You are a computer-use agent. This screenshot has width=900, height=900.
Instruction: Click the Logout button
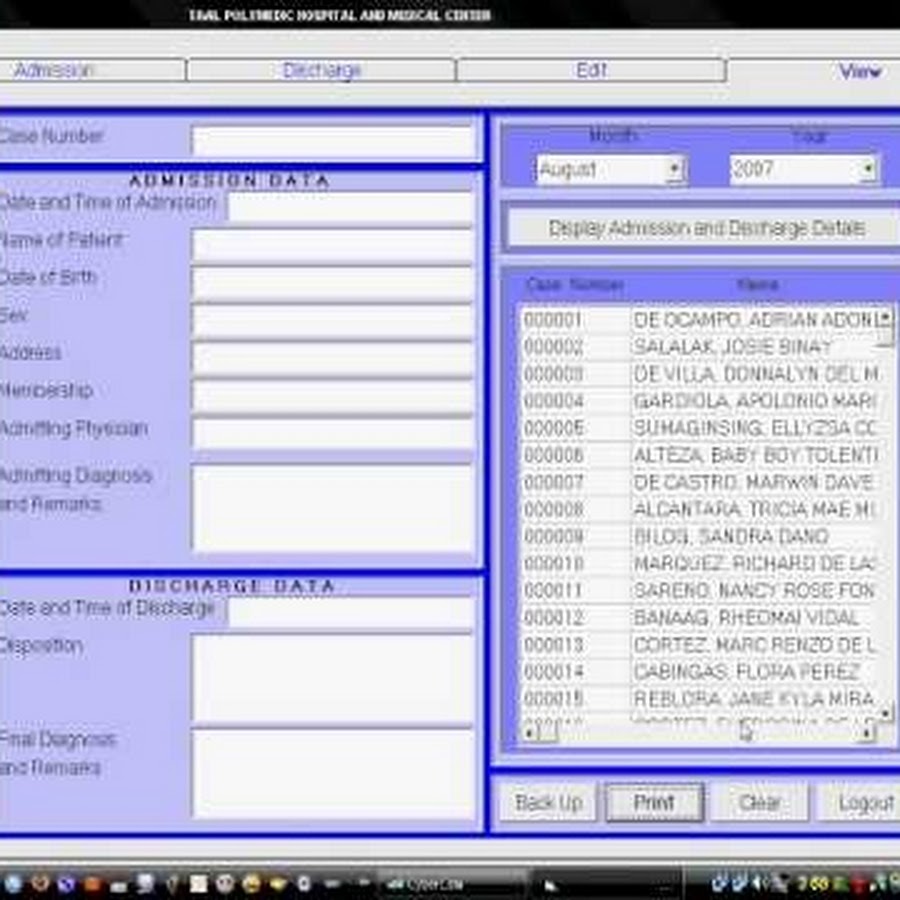862,802
